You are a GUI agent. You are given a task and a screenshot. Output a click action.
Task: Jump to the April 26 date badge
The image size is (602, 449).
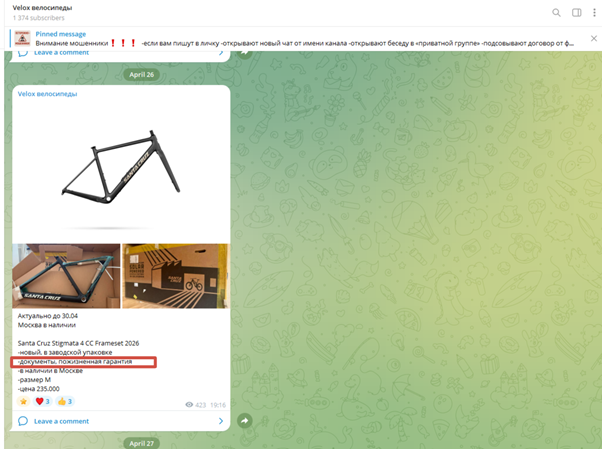point(142,75)
